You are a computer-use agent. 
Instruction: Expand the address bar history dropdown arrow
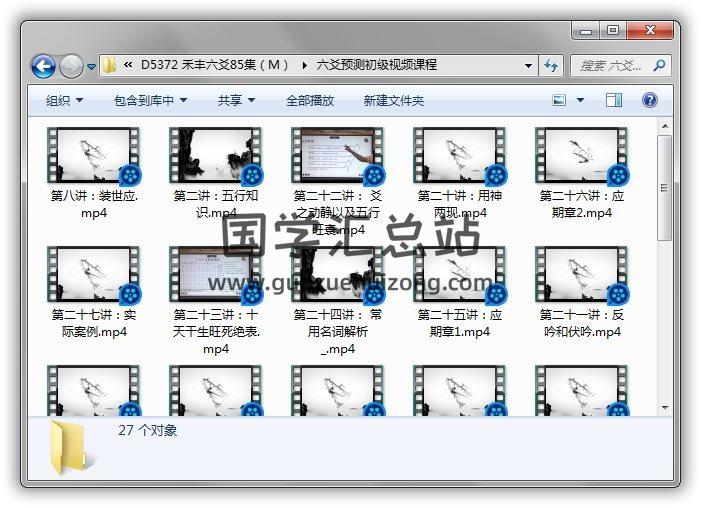[529, 66]
